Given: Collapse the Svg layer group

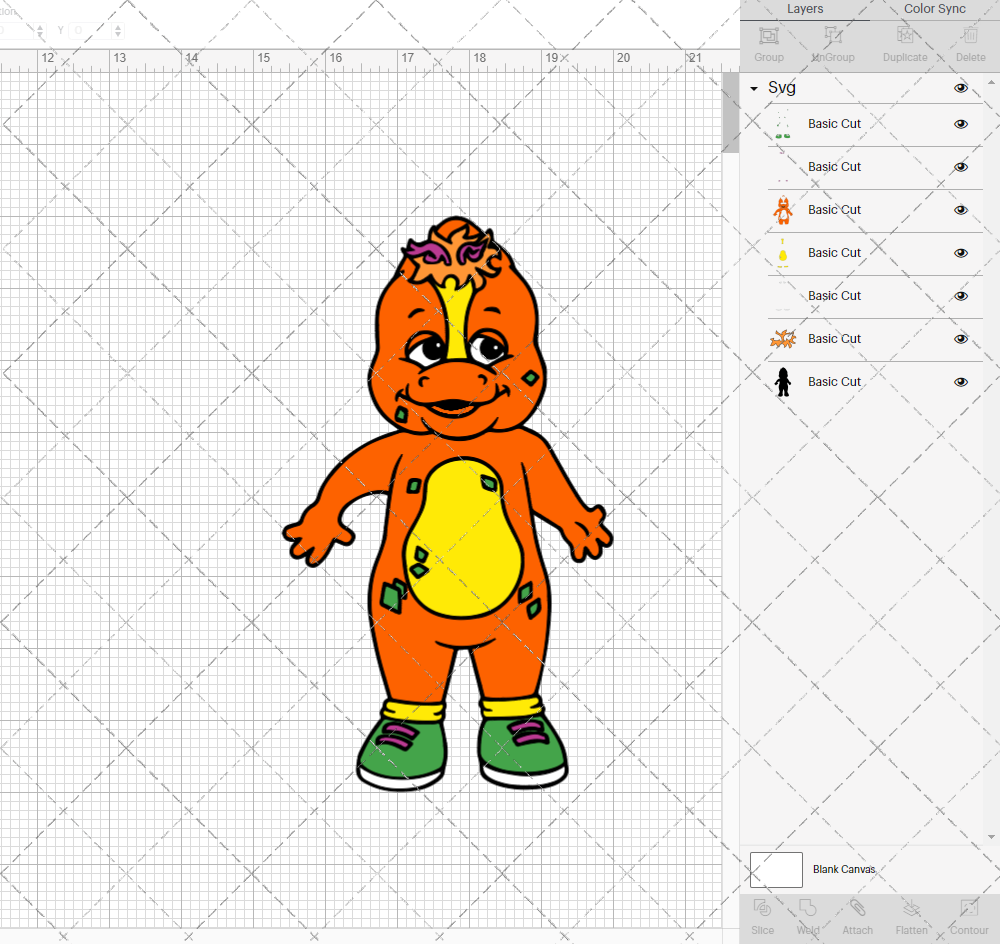Looking at the screenshot, I should 753,88.
